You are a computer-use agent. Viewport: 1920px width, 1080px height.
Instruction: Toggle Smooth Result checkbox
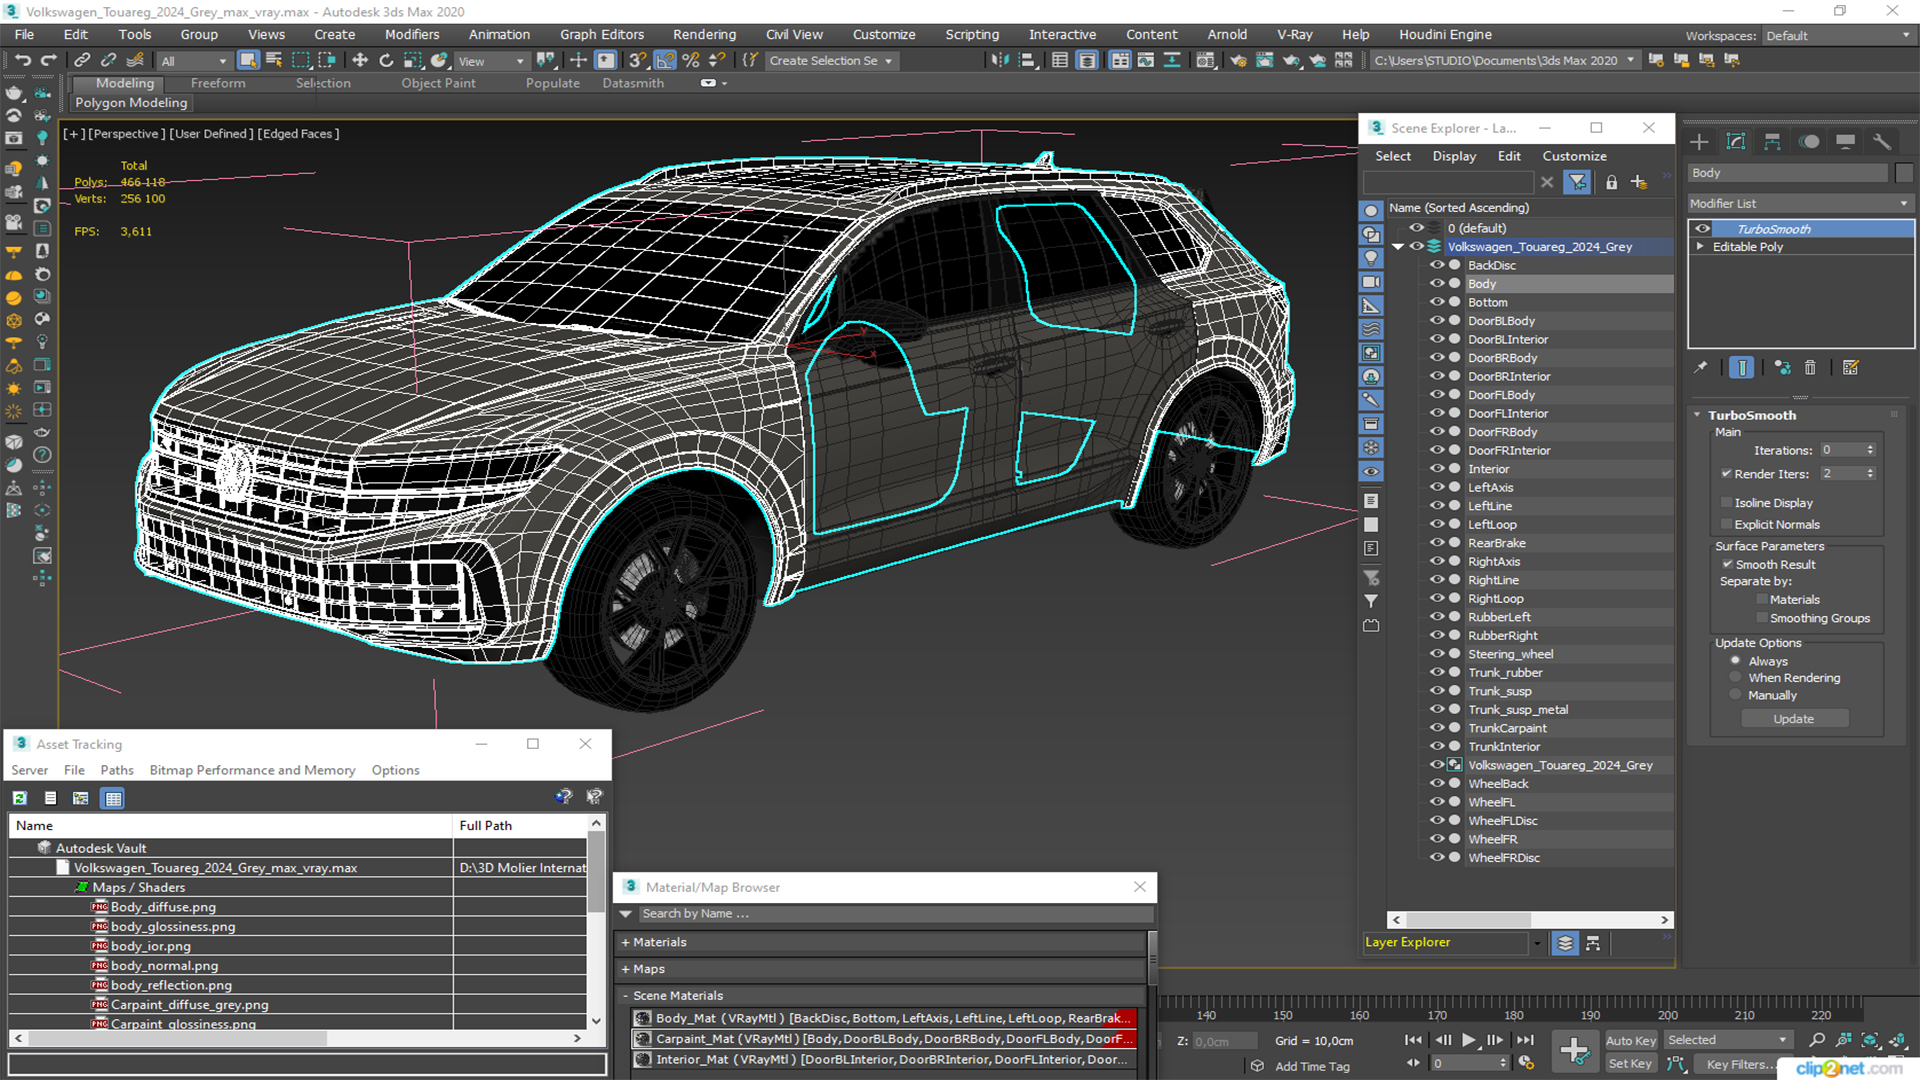[1726, 565]
